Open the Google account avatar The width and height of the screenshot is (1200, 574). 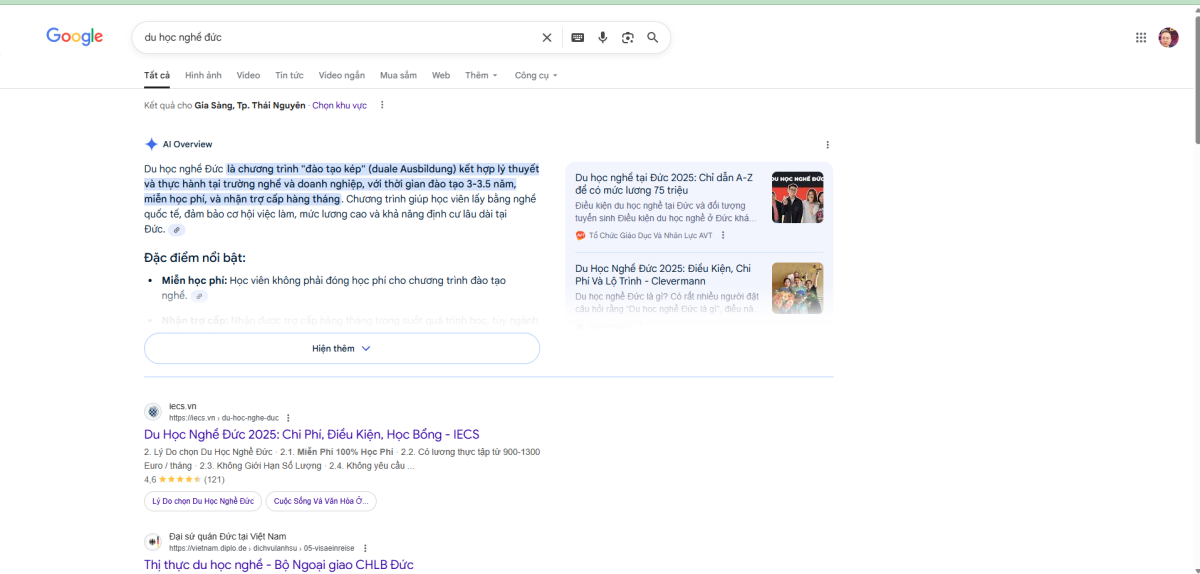1168,38
